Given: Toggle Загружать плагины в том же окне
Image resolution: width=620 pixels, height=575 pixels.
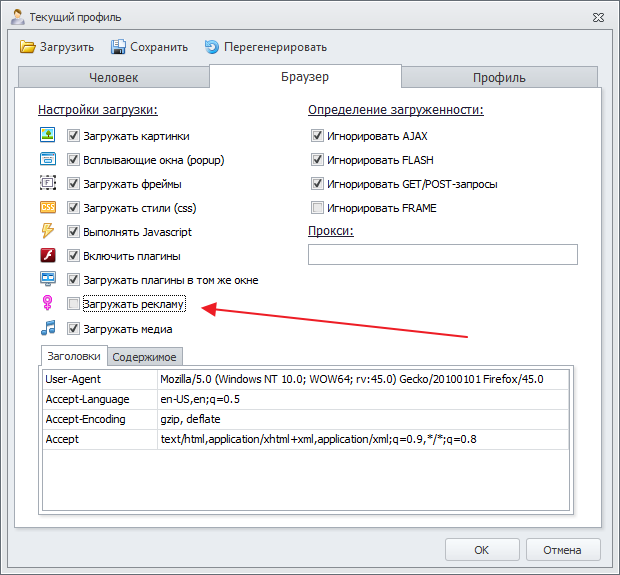Looking at the screenshot, I should [73, 280].
